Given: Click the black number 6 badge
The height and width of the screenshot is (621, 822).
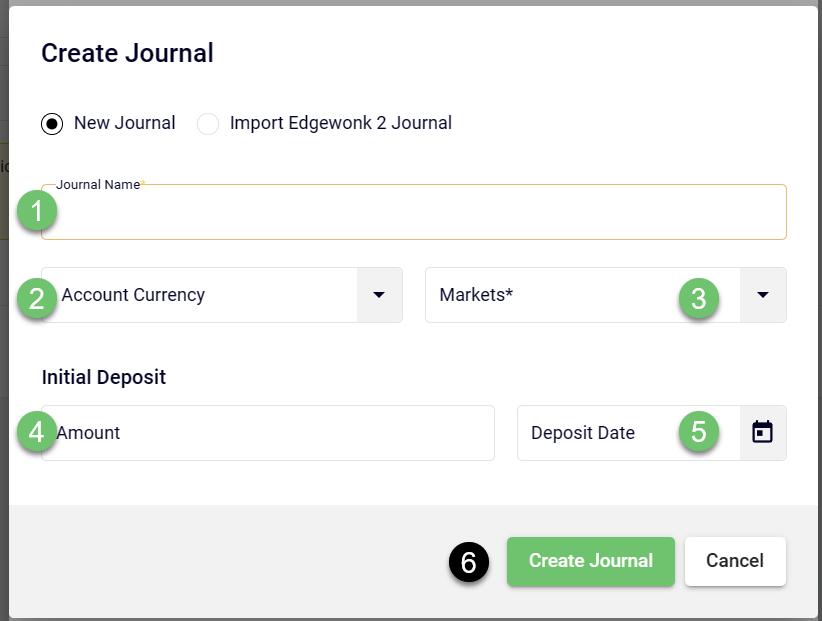Looking at the screenshot, I should tap(468, 562).
